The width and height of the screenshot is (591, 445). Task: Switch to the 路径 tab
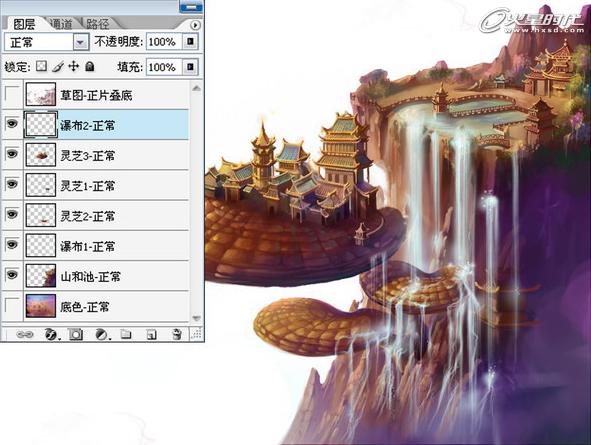98,24
